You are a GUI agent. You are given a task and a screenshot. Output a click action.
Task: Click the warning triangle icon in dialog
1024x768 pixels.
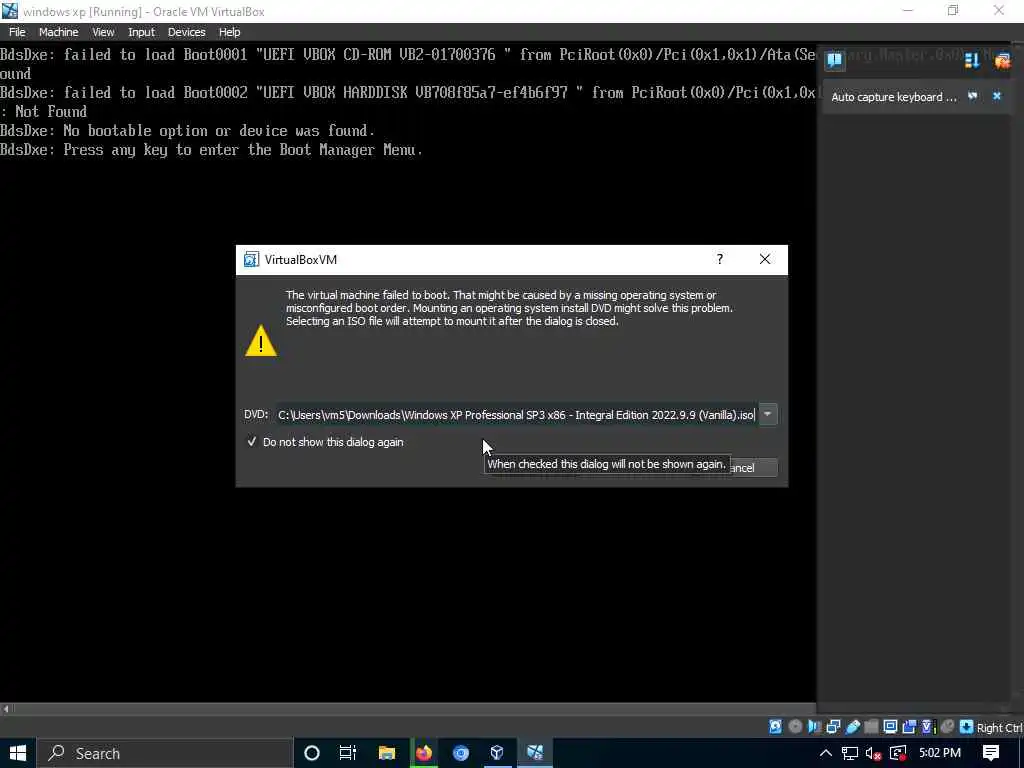click(261, 341)
